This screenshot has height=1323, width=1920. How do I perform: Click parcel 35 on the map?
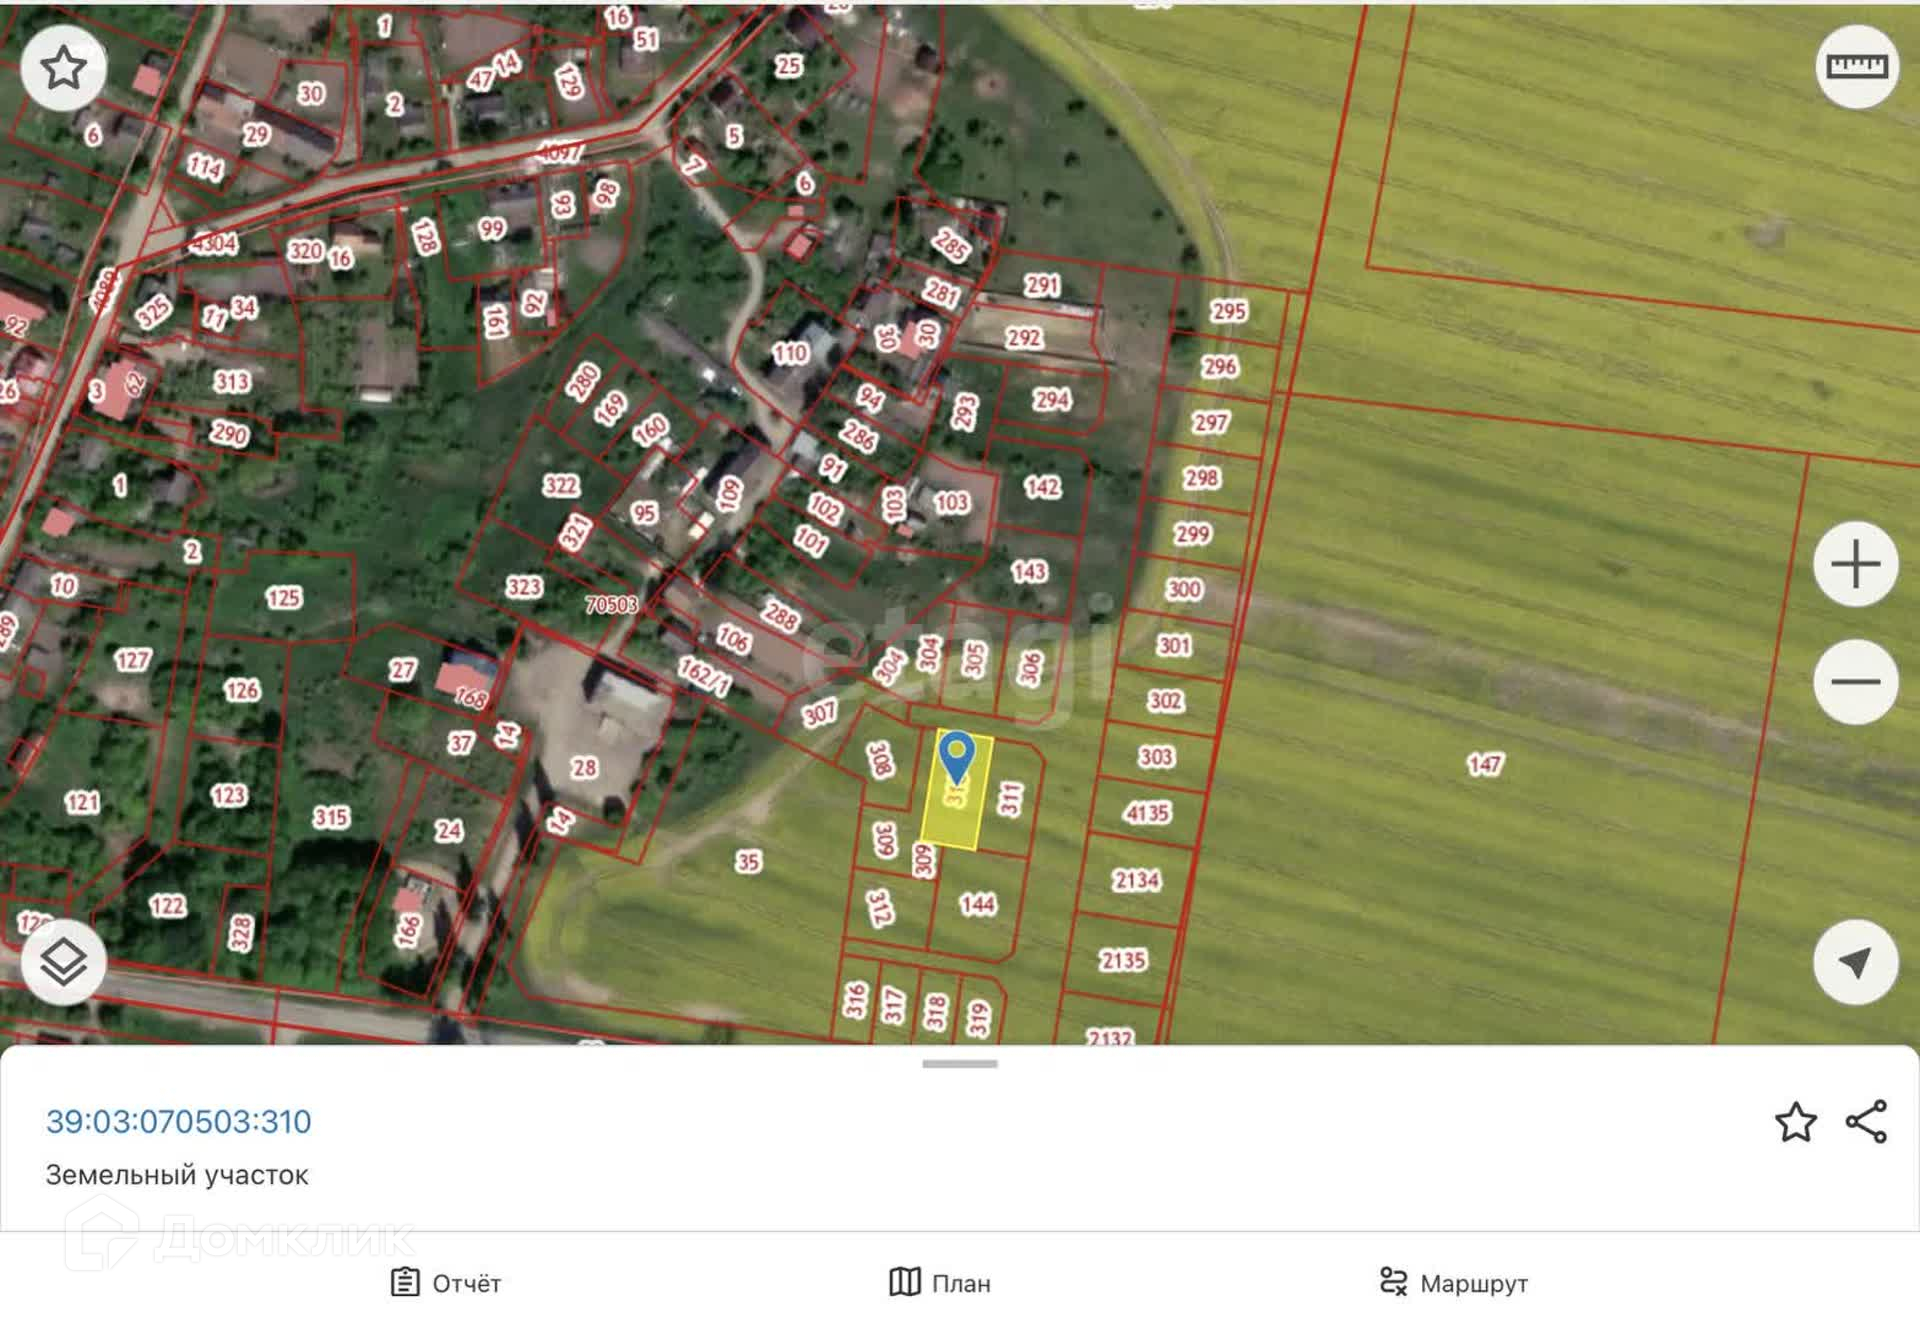(747, 862)
